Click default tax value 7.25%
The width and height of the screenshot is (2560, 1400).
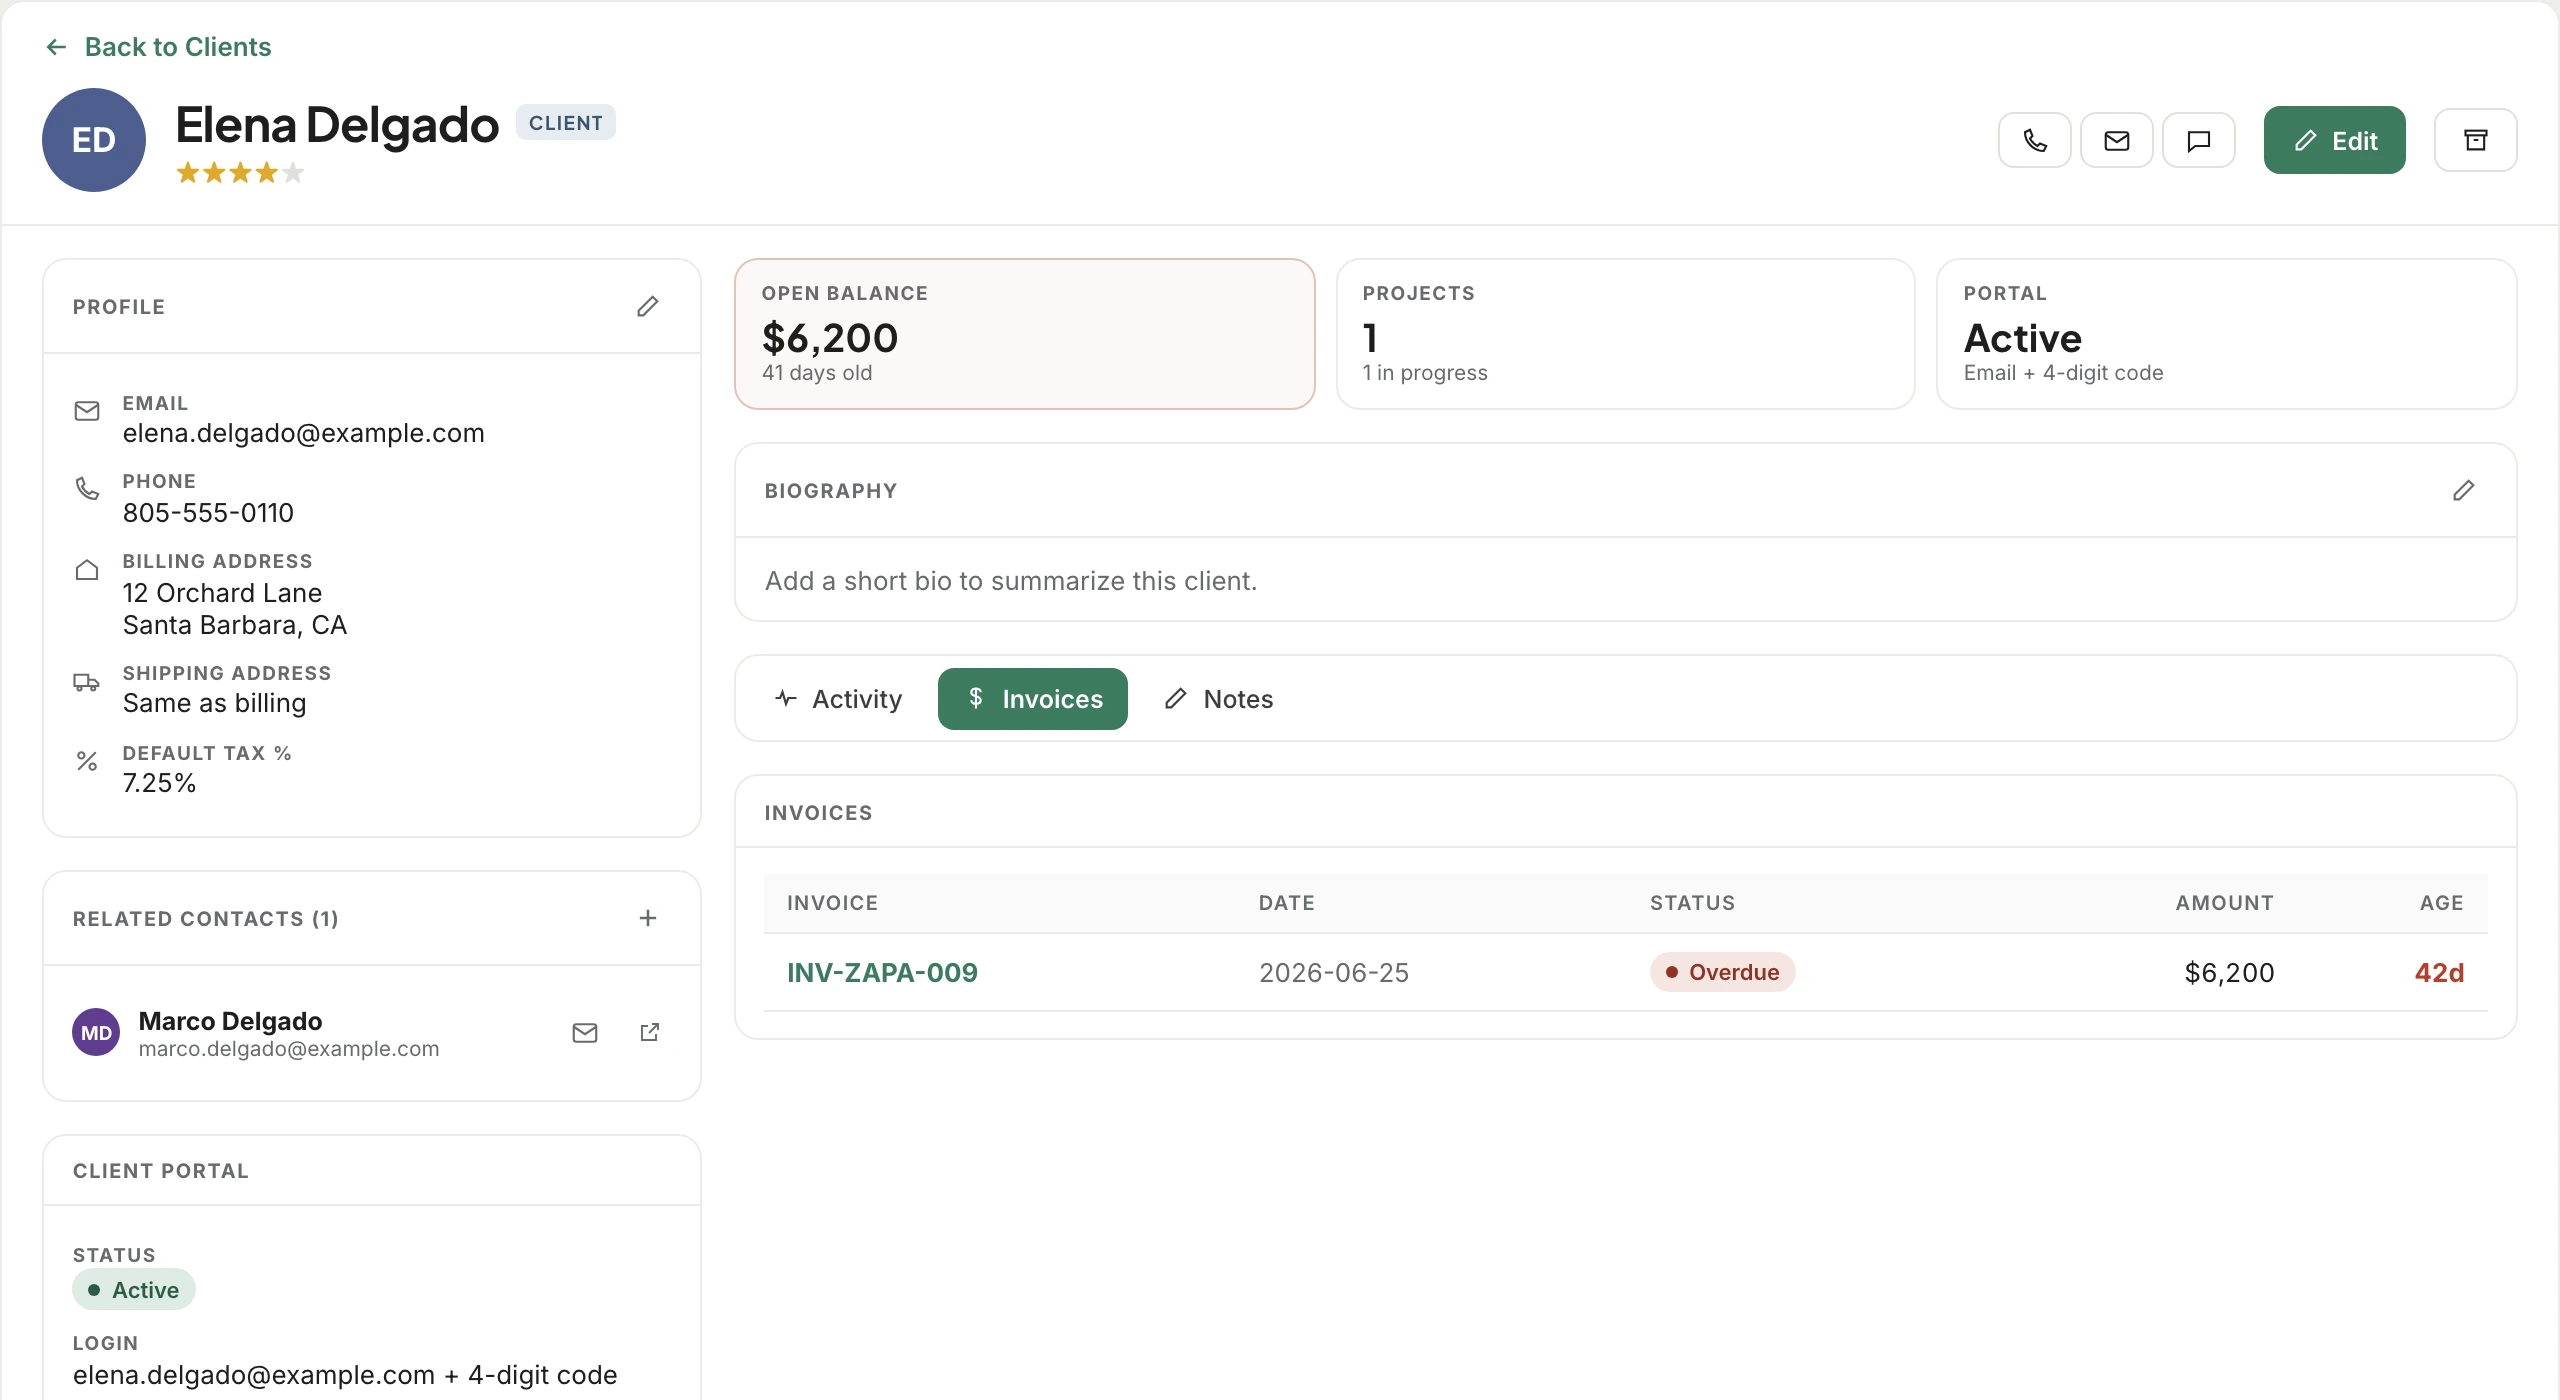click(159, 783)
